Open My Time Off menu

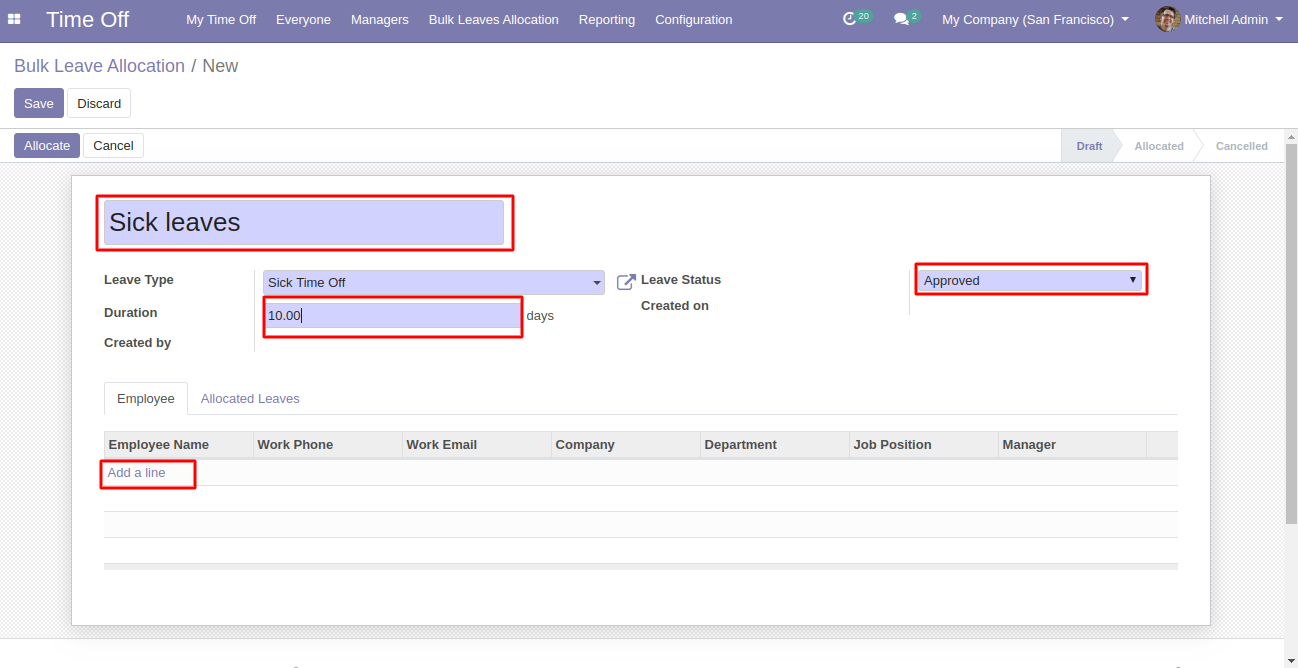pos(221,19)
